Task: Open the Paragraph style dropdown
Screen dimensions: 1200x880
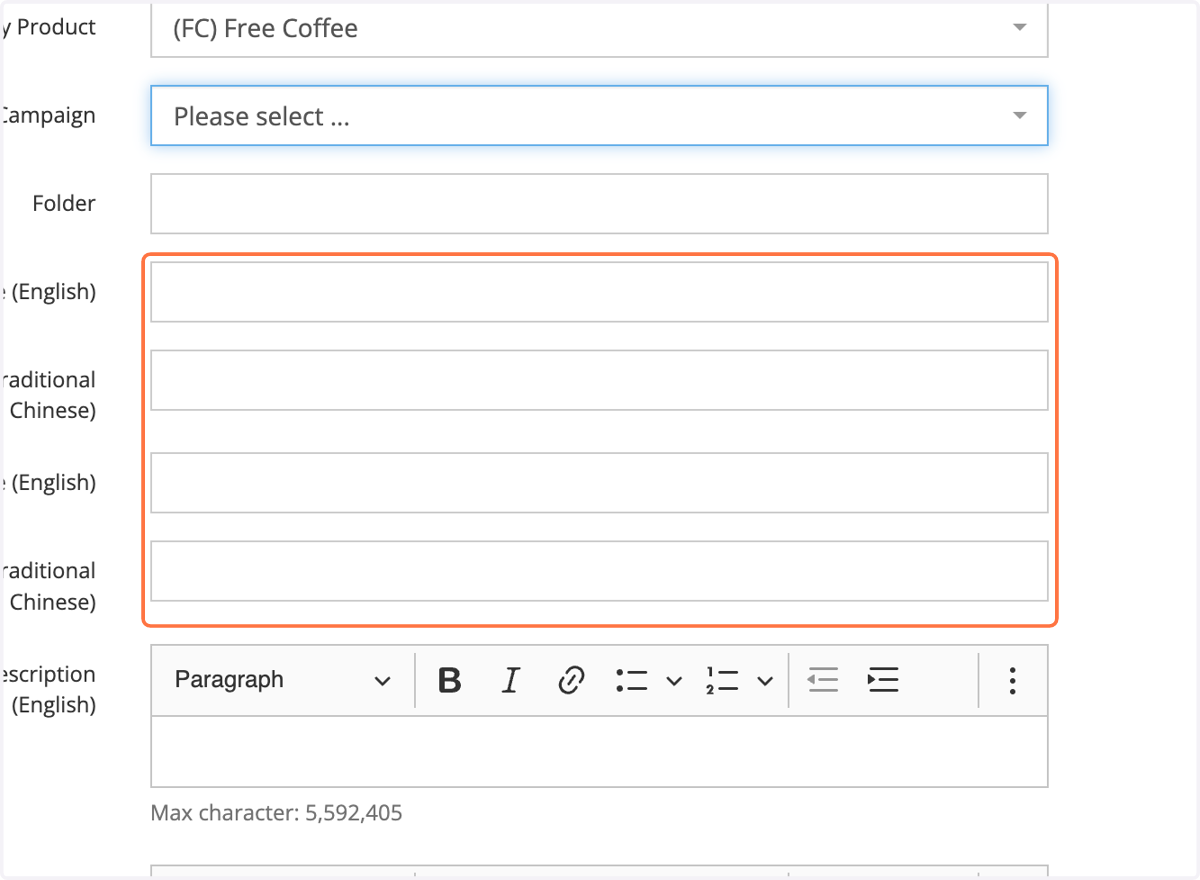Action: click(282, 681)
